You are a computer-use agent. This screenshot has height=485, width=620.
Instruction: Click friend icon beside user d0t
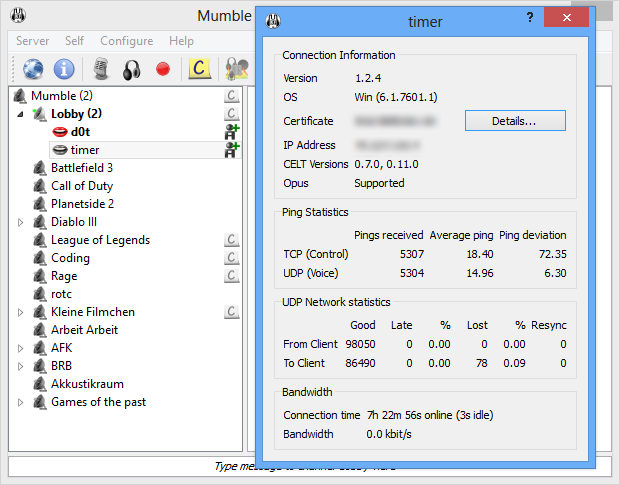(232, 132)
